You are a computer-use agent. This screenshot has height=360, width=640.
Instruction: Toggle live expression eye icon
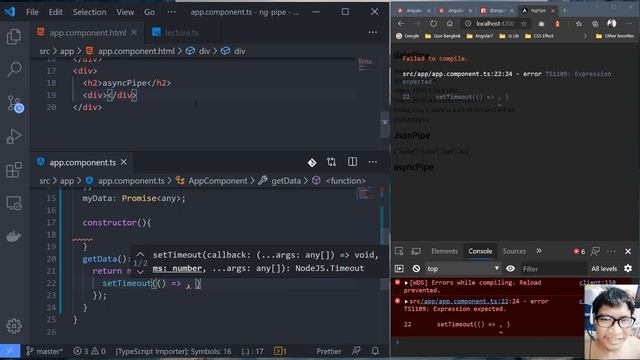(x=510, y=269)
